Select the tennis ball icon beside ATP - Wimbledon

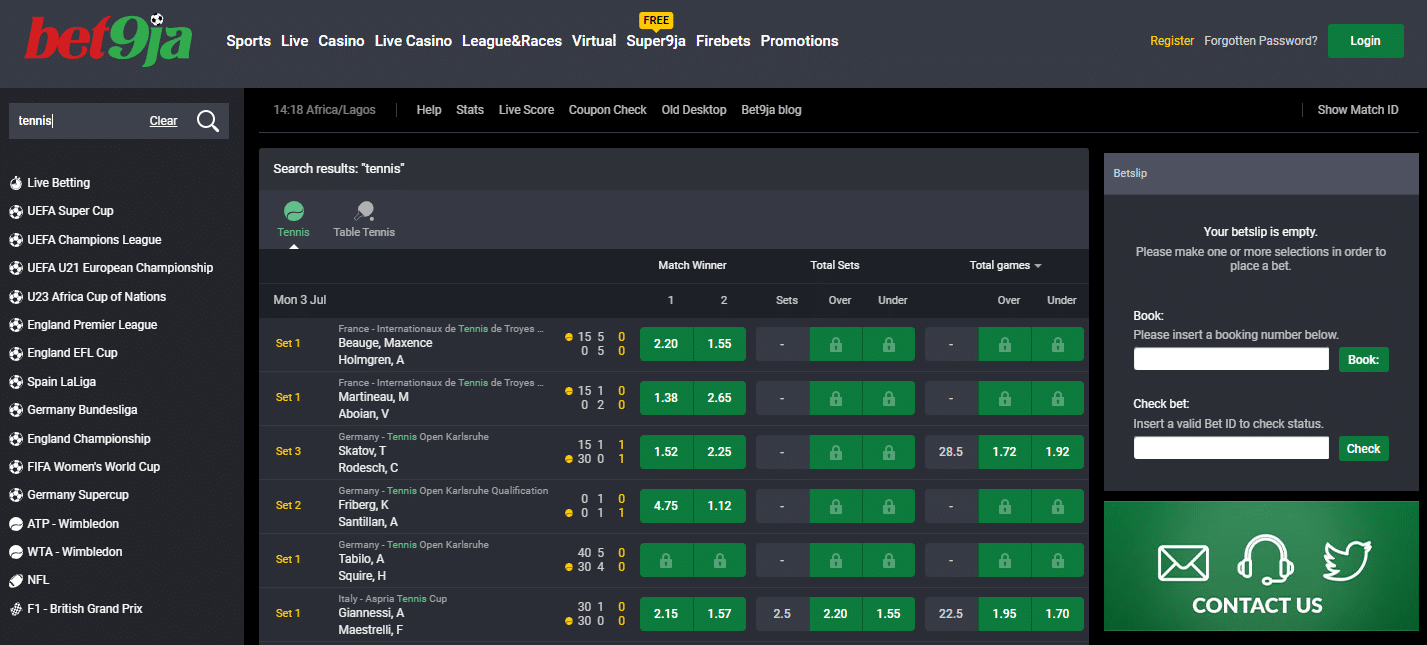(x=17, y=523)
